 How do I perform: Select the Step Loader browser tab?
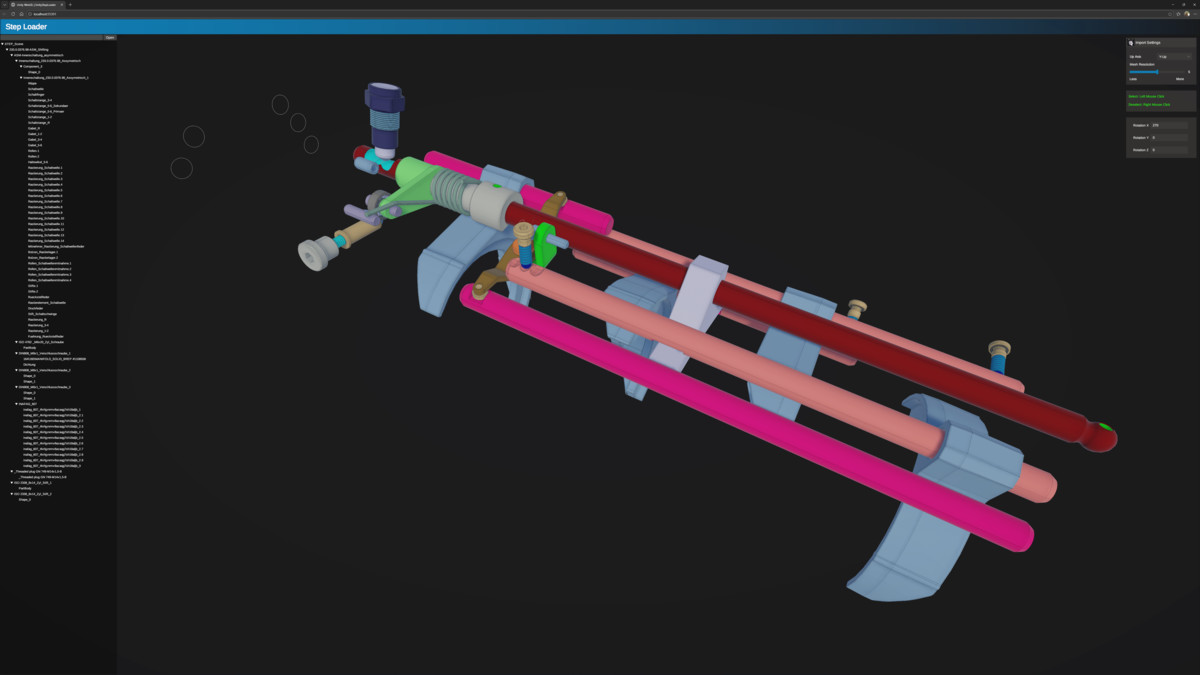[38, 4]
